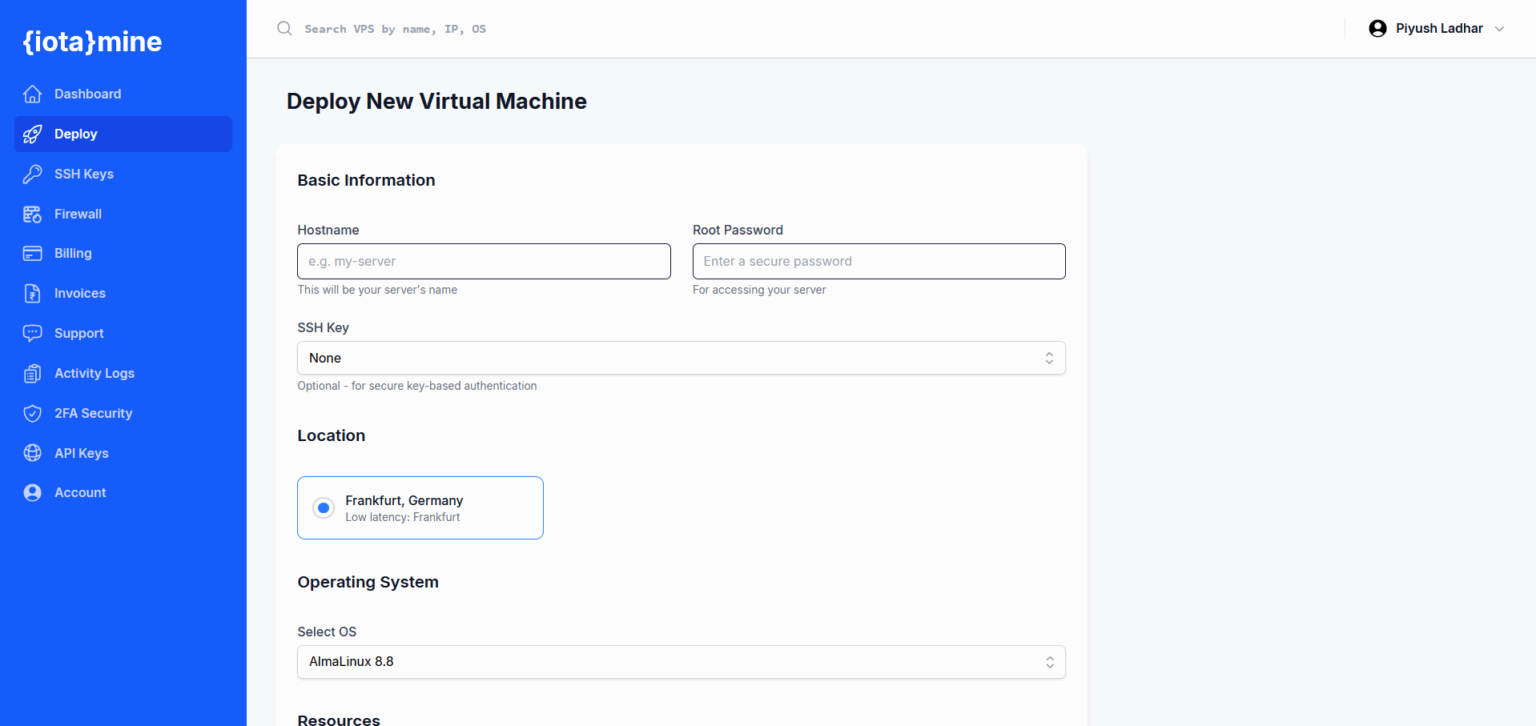
Task: Click into the Root Password field
Action: (878, 261)
